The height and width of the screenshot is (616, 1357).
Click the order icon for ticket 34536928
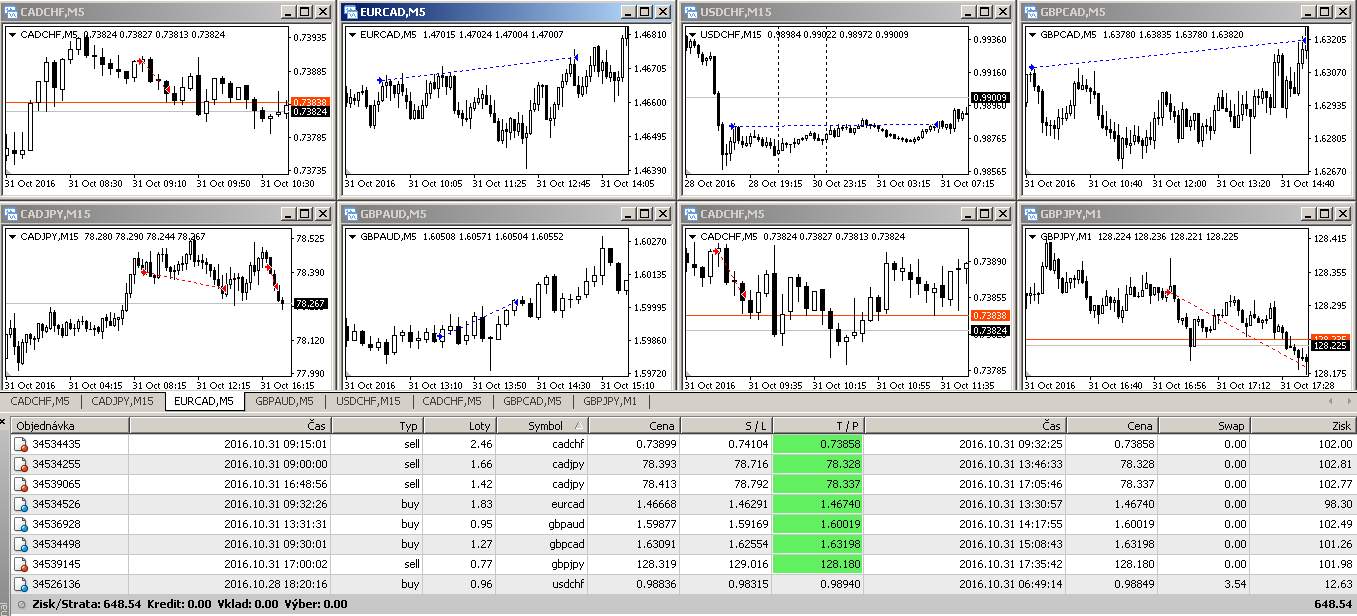20,524
